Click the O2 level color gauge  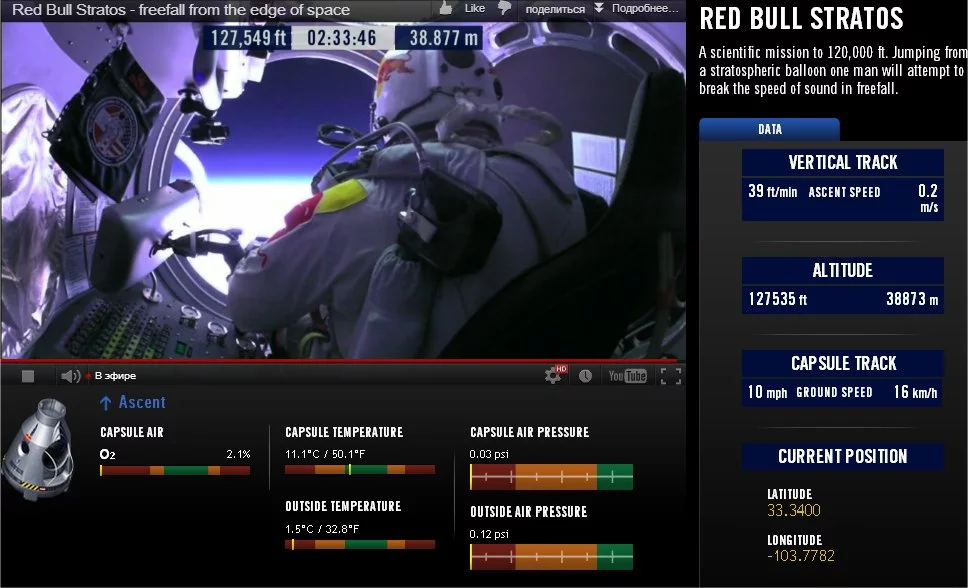[x=175, y=471]
